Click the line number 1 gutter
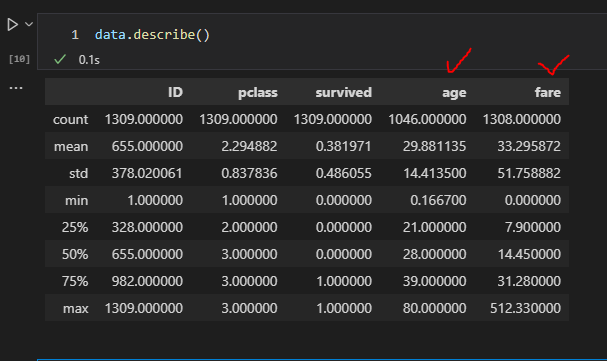 point(75,35)
